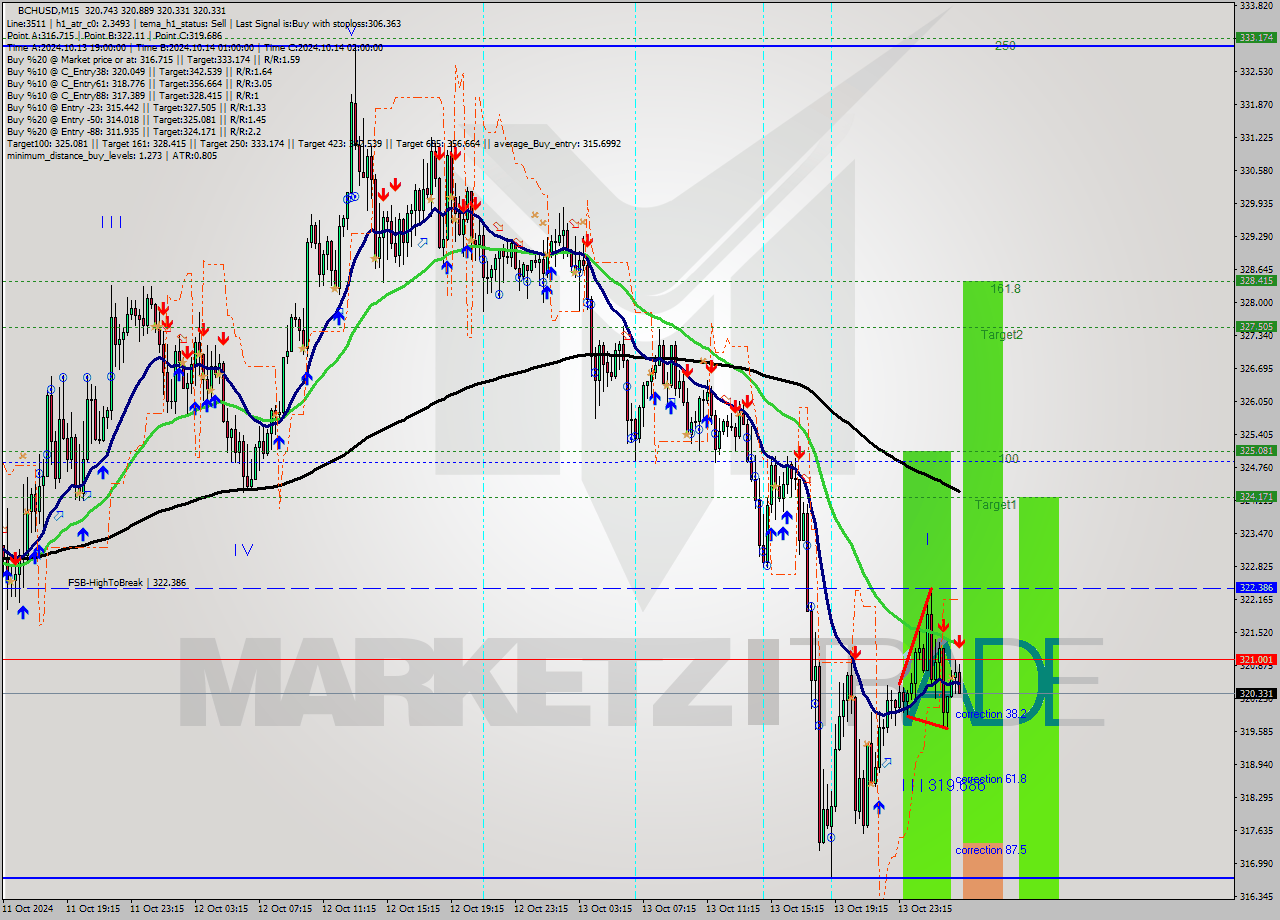The image size is (1280, 920).
Task: Select the blue 322.386 price tag
Action: 1256,587
